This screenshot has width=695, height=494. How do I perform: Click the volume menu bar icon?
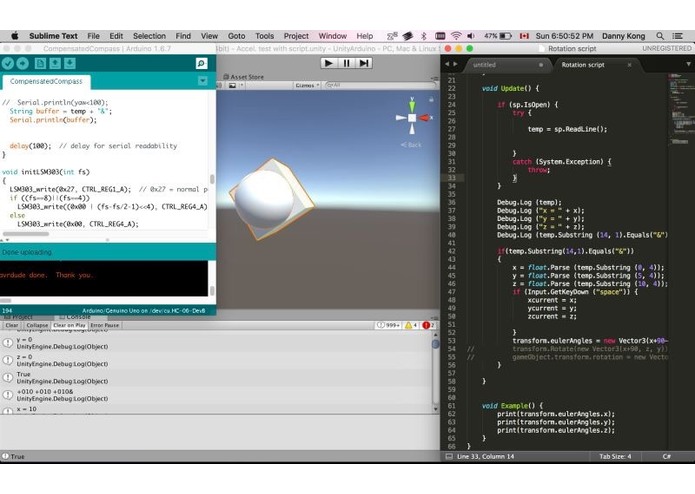[x=471, y=36]
